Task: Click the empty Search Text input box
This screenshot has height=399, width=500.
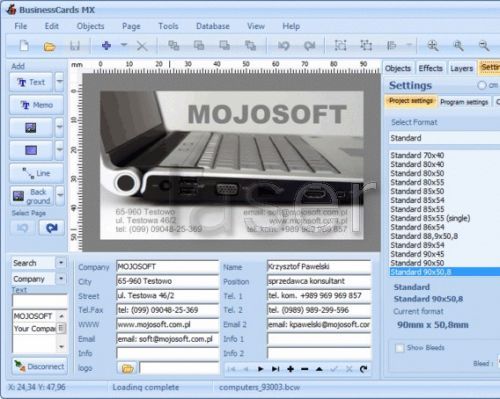Action: click(x=40, y=301)
